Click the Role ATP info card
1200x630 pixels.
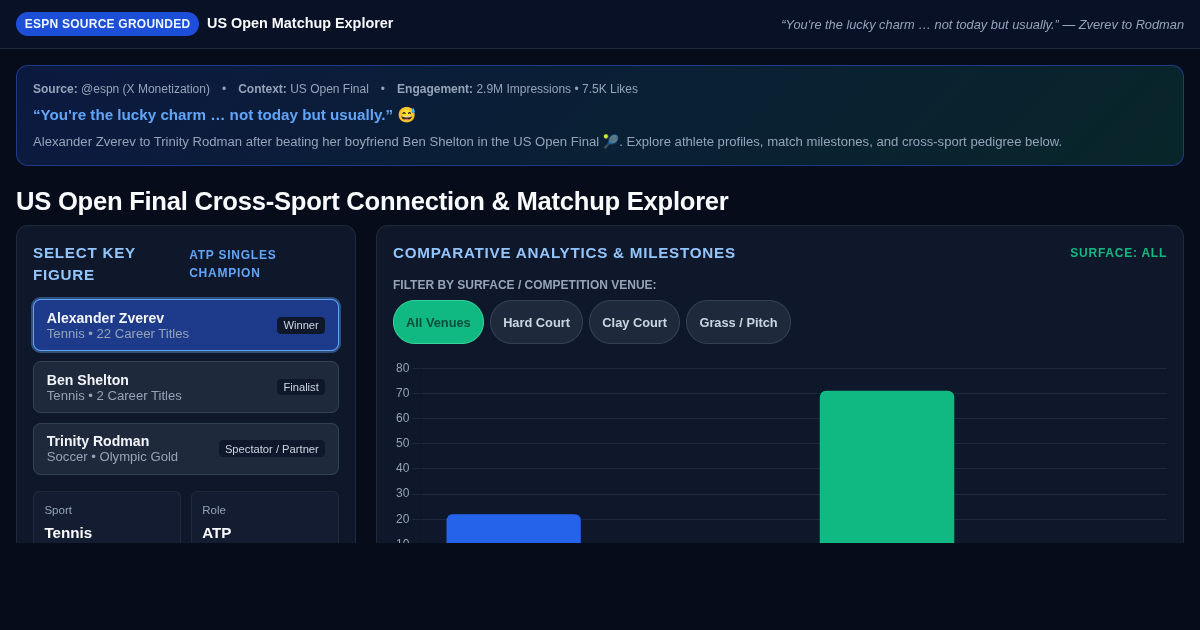click(x=265, y=517)
